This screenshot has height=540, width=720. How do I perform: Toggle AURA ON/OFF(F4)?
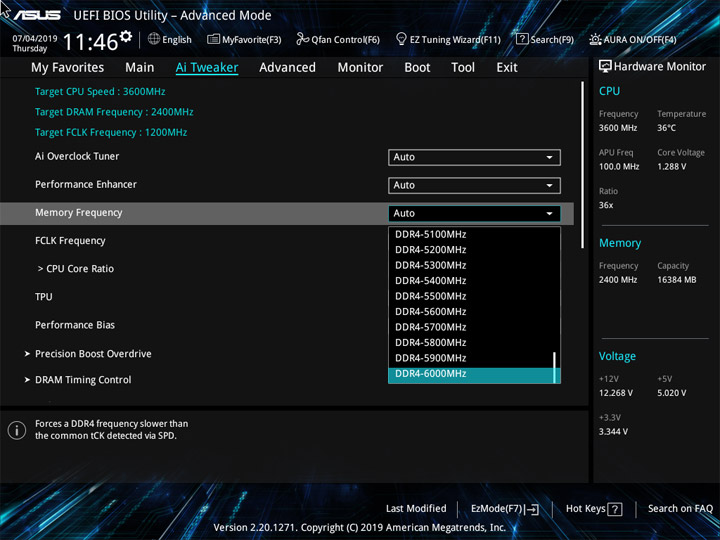click(x=640, y=40)
